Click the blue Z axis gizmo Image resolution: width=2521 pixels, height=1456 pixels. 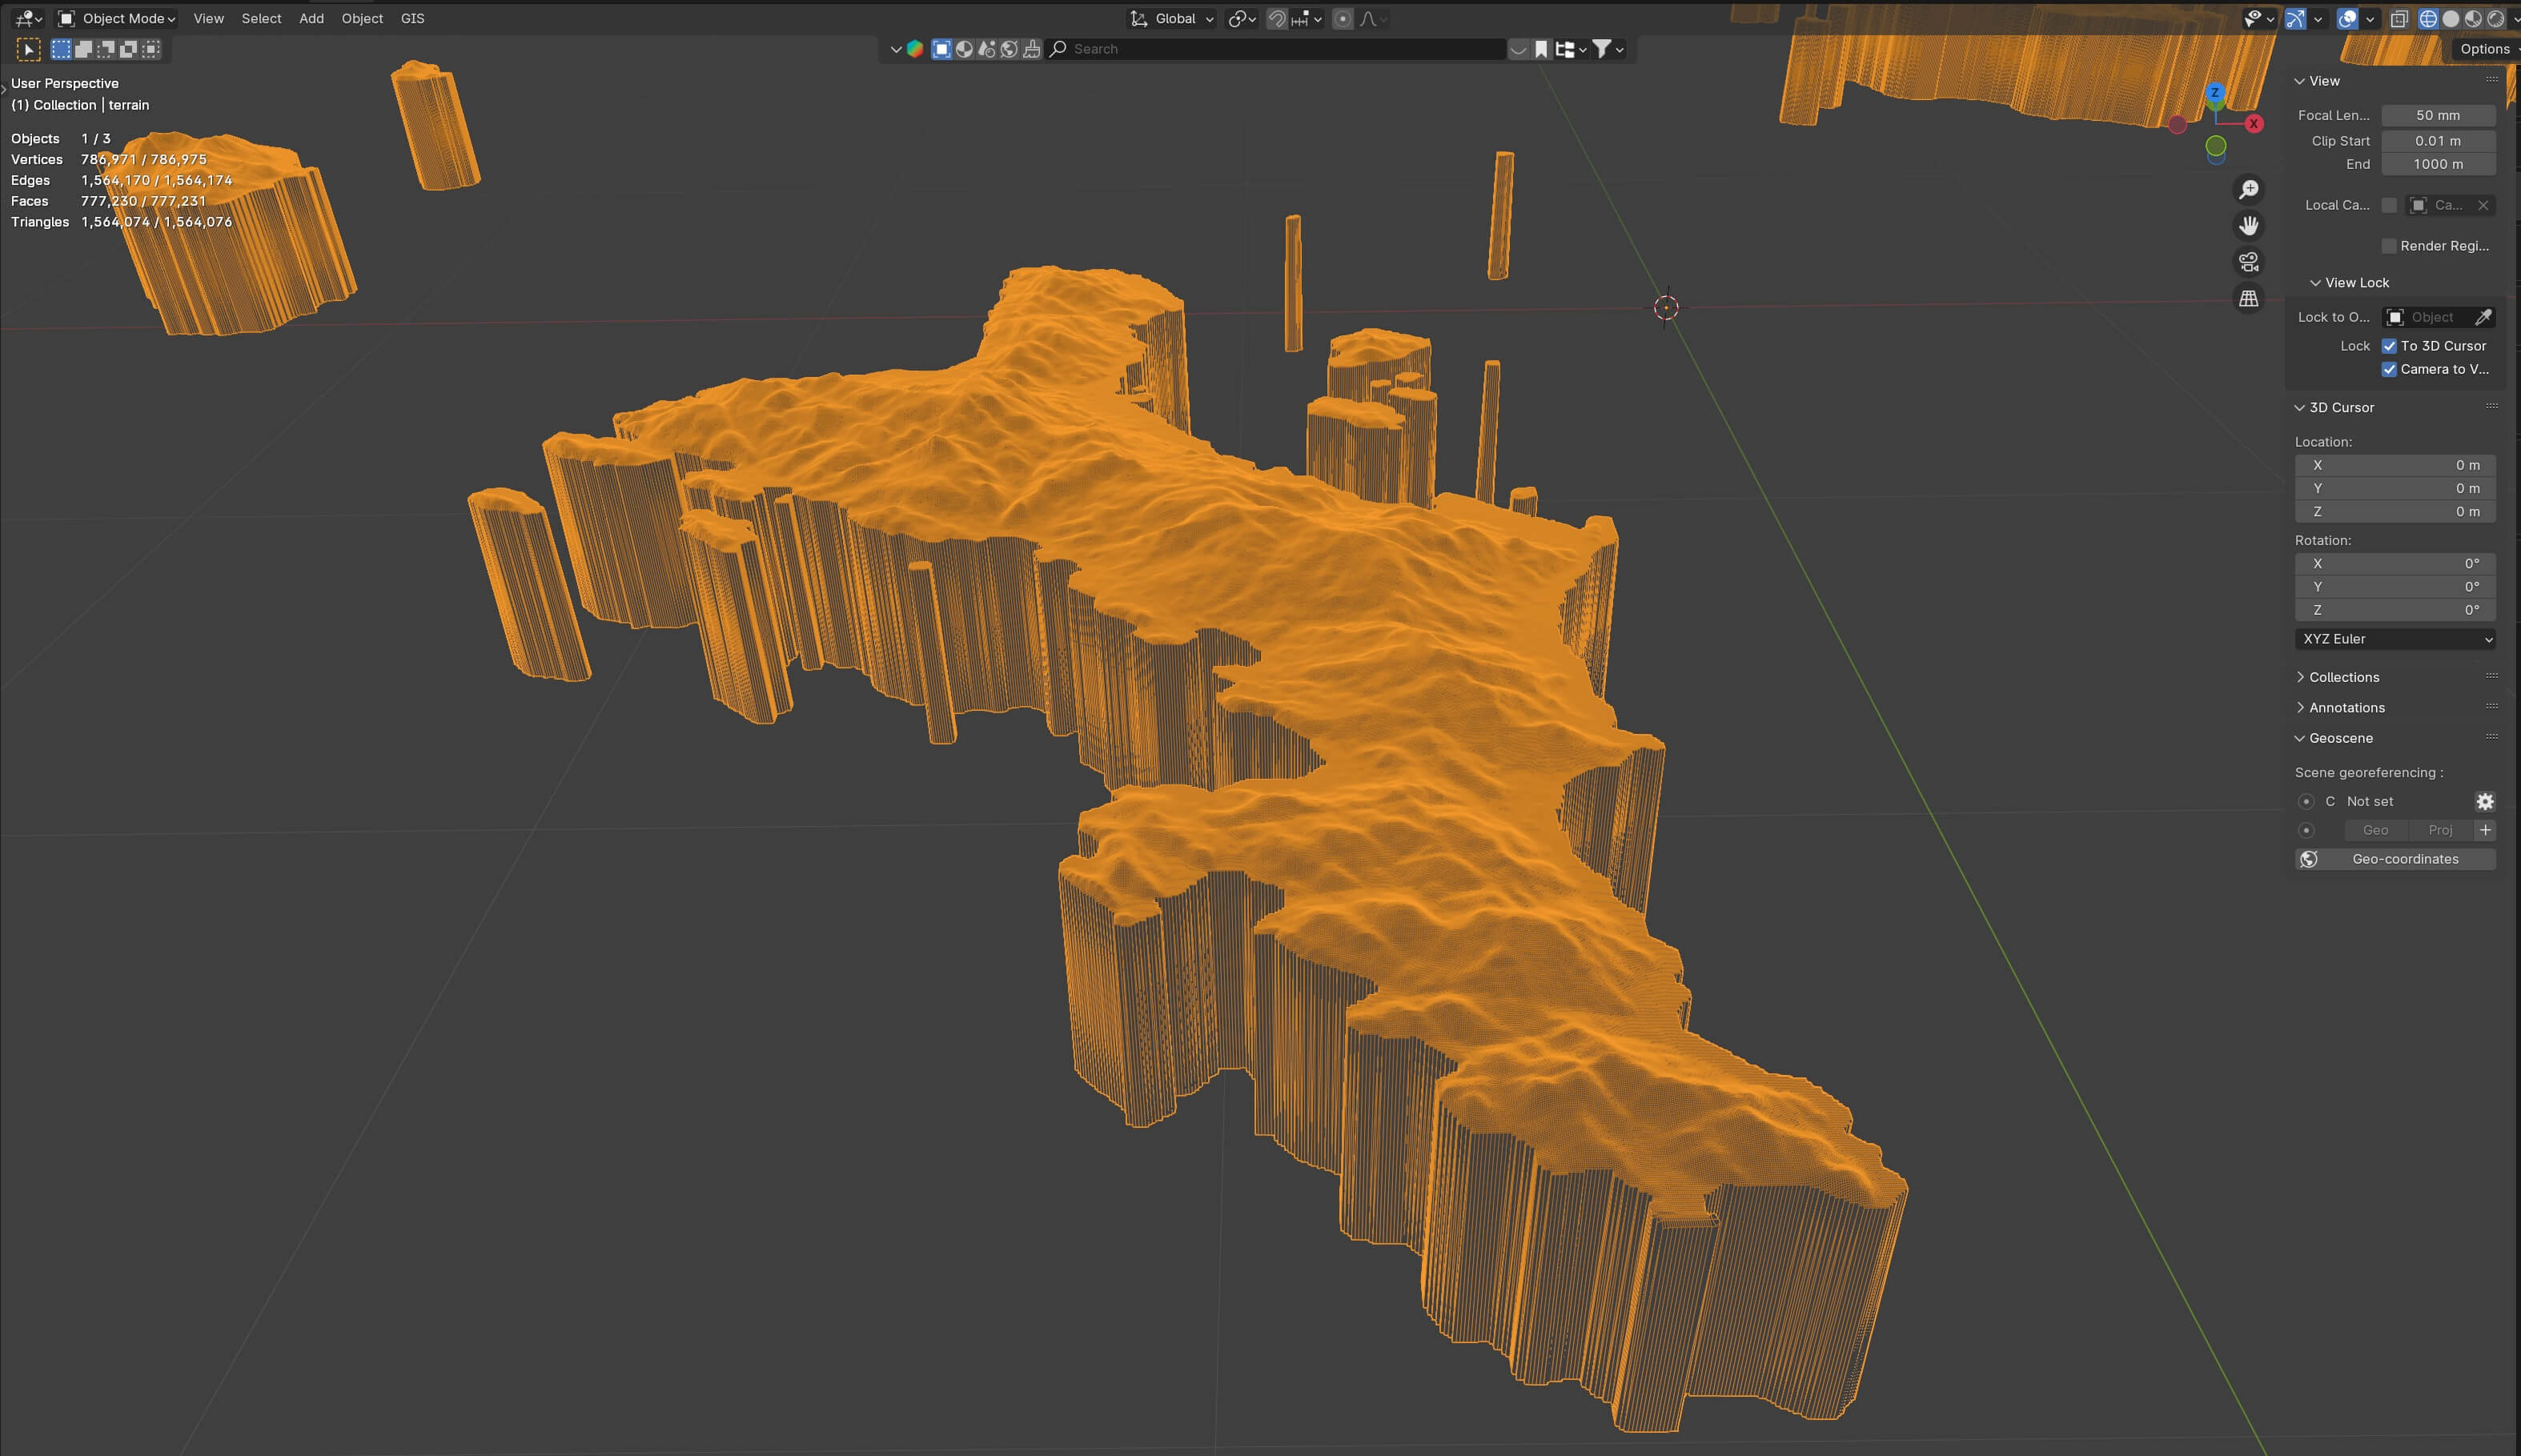point(2215,93)
